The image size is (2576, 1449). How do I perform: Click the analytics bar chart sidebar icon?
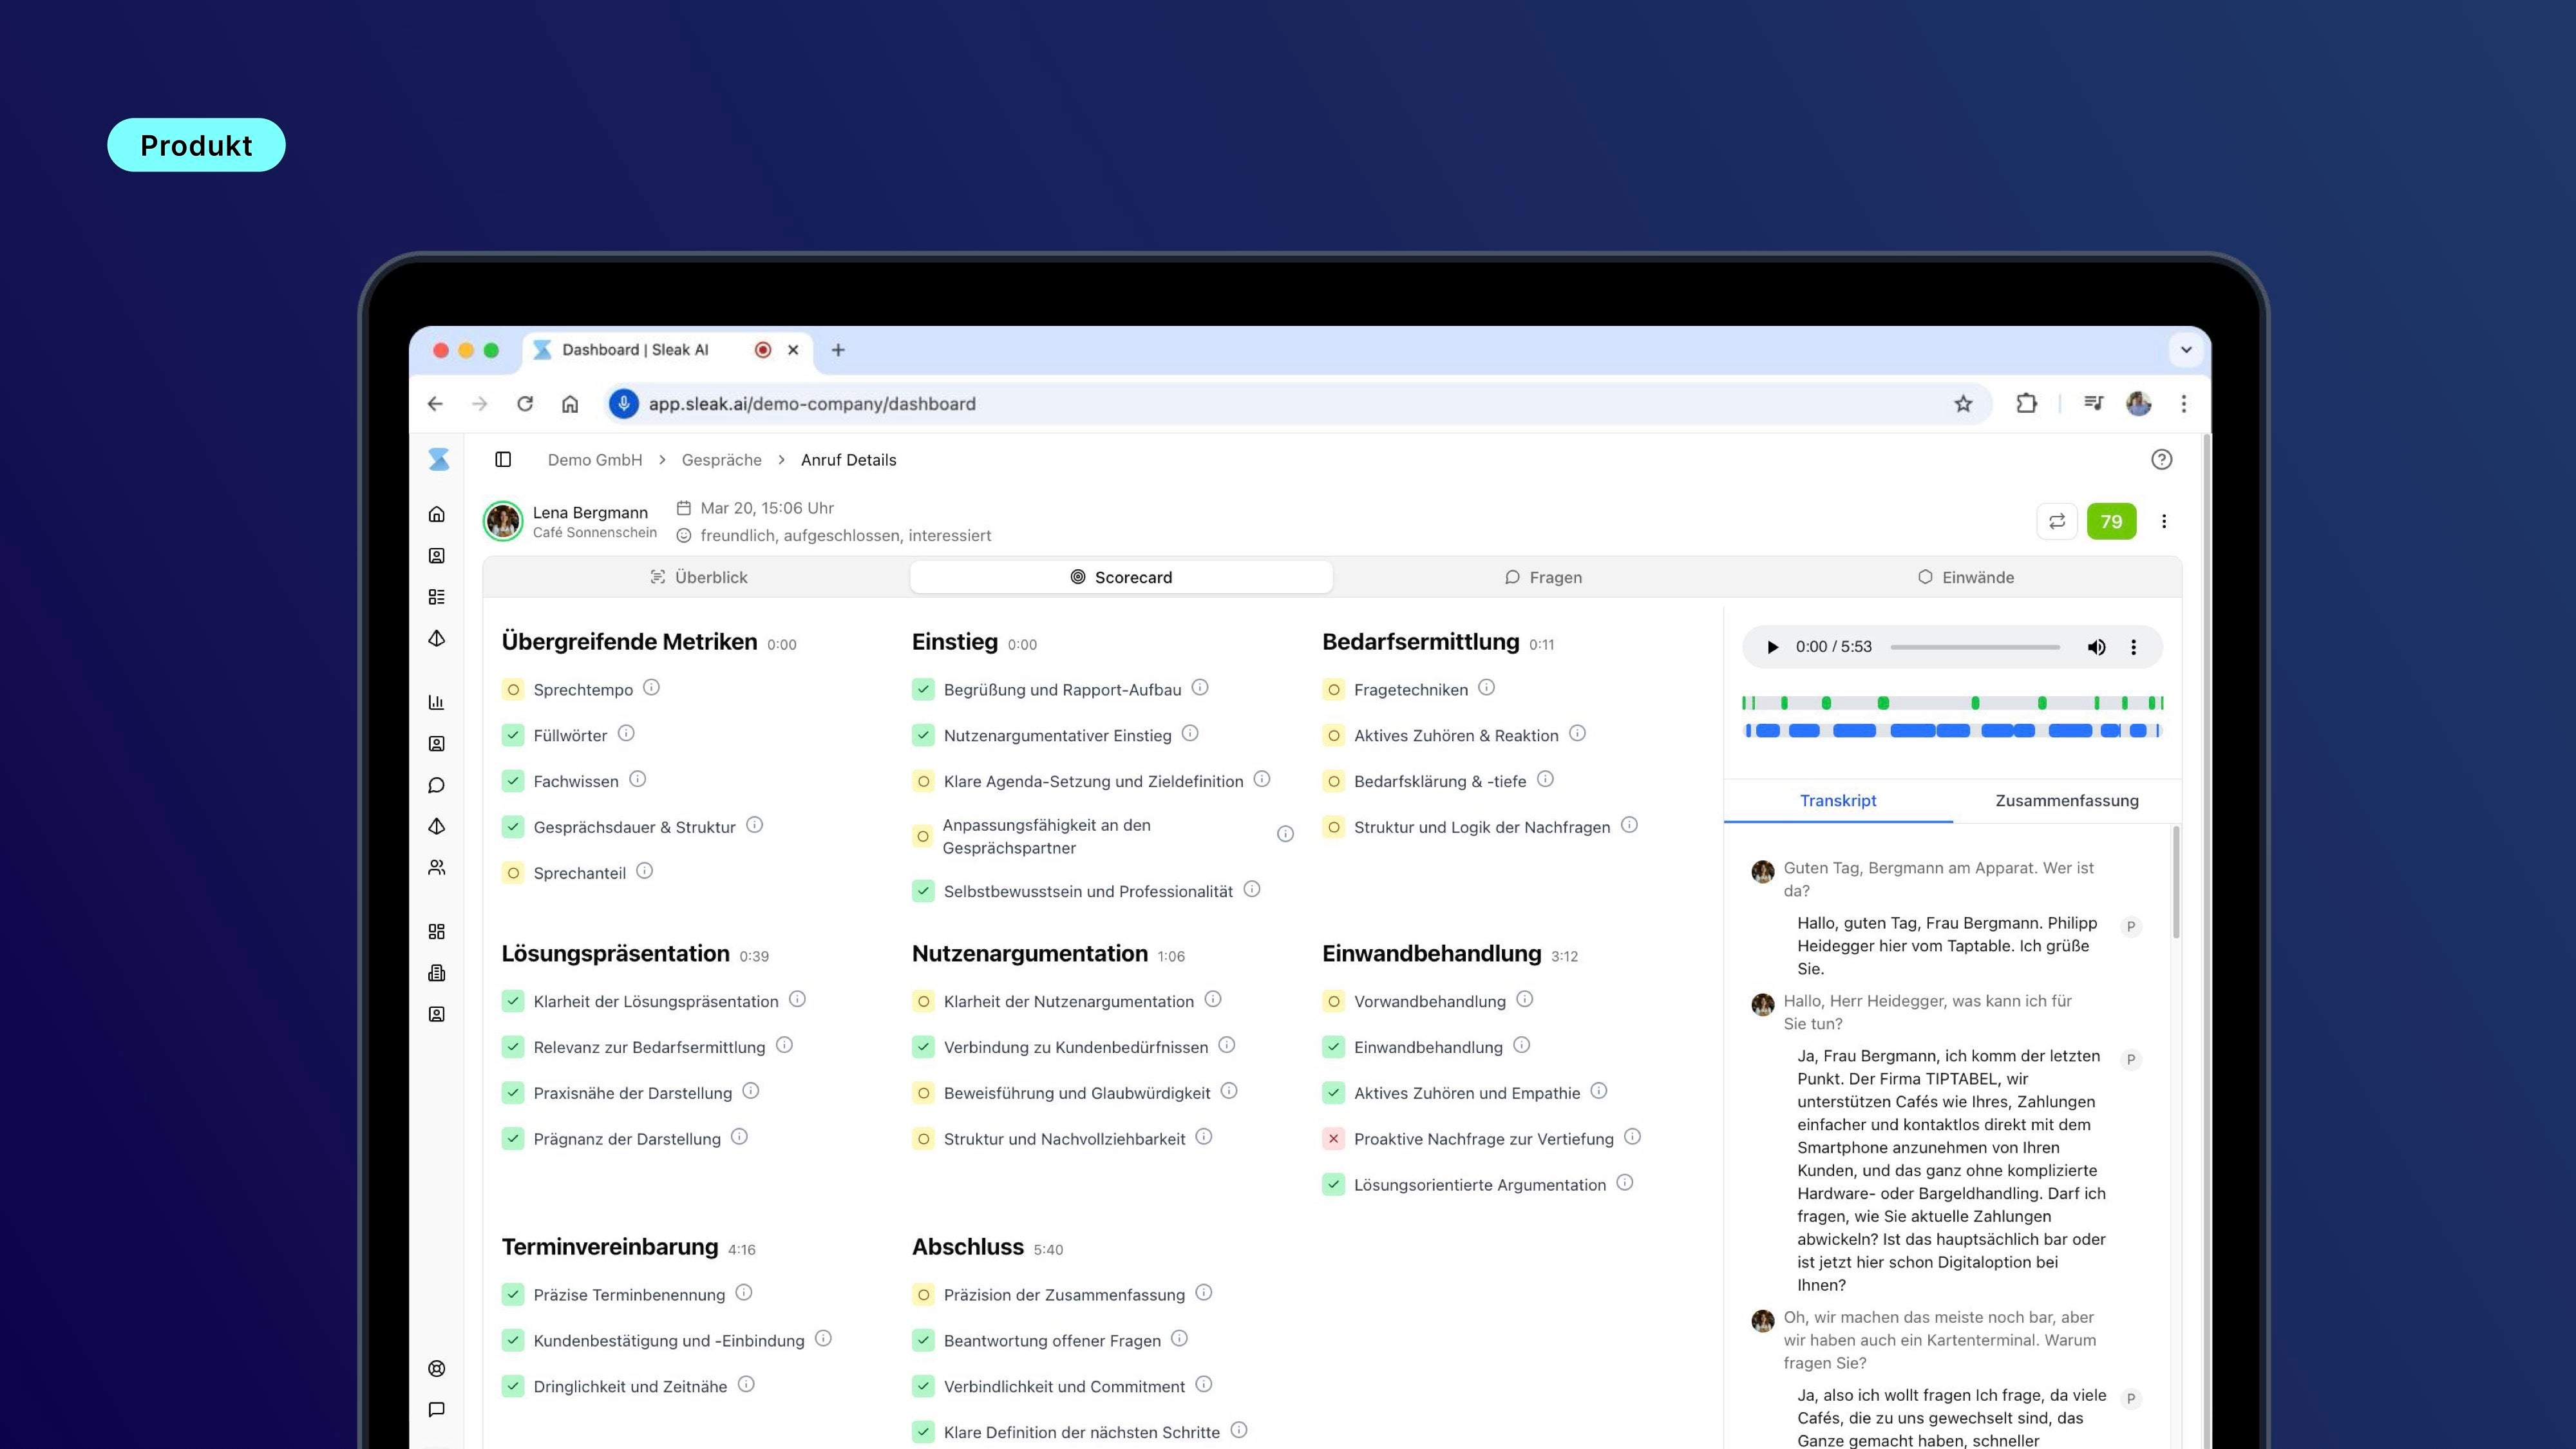[437, 702]
